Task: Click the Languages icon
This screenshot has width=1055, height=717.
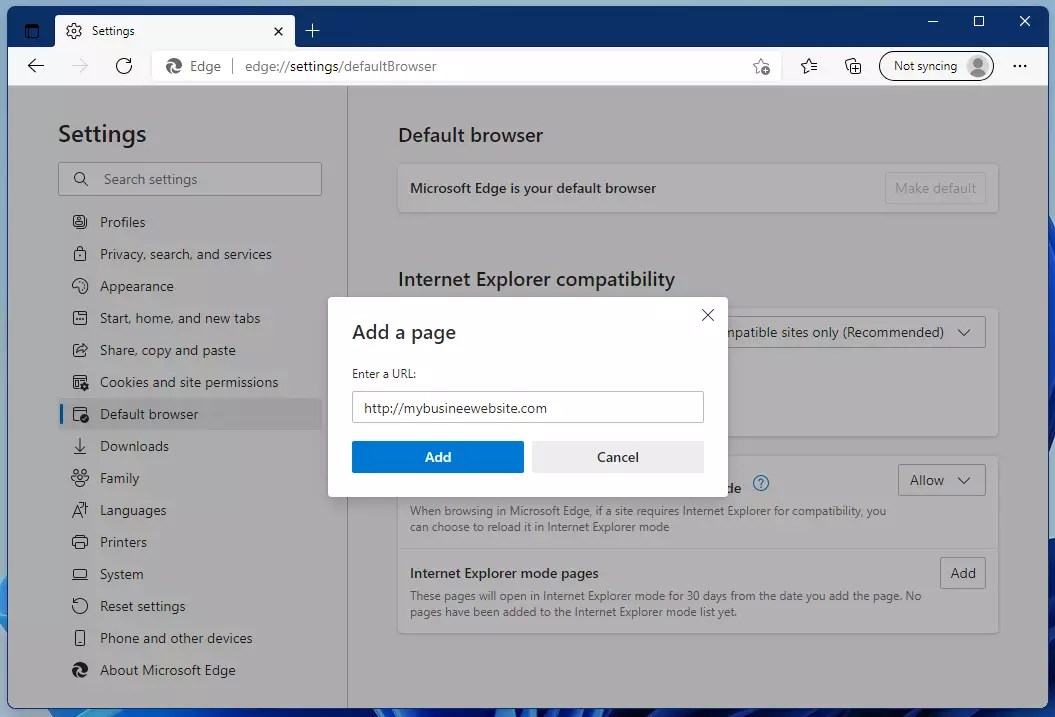Action: click(80, 511)
